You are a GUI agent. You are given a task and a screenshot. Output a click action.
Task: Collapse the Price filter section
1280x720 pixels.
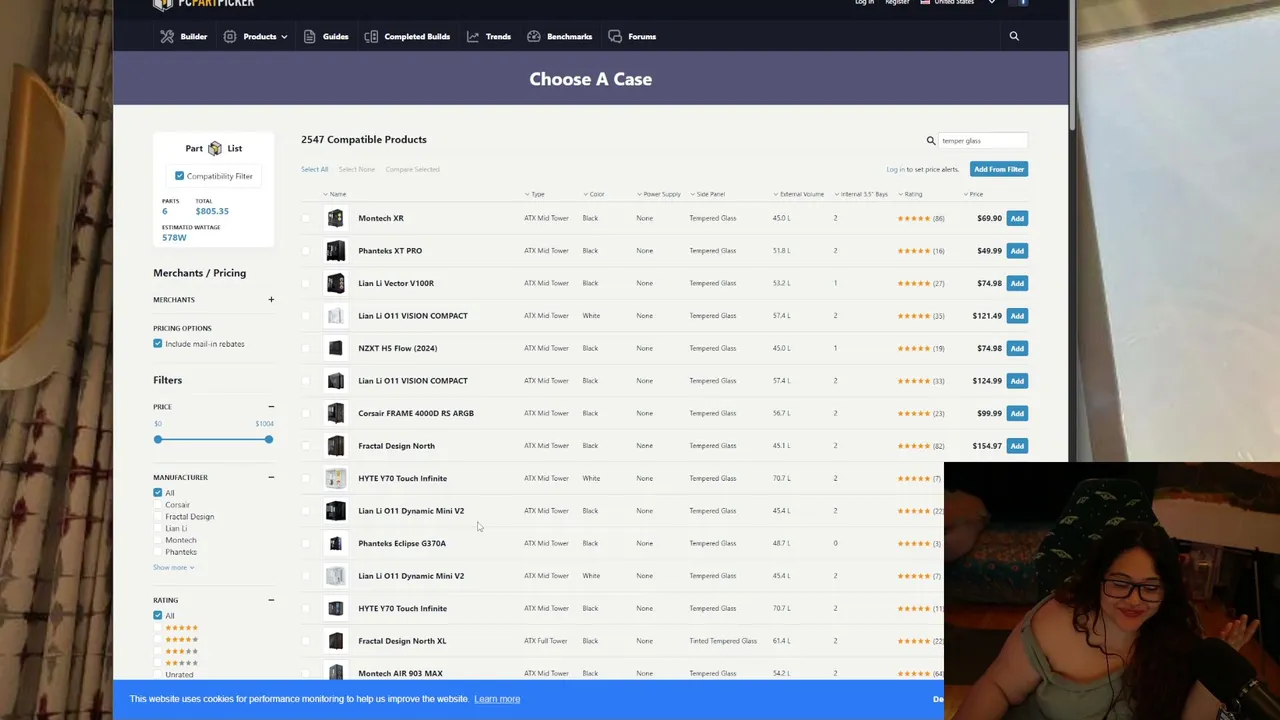click(270, 407)
